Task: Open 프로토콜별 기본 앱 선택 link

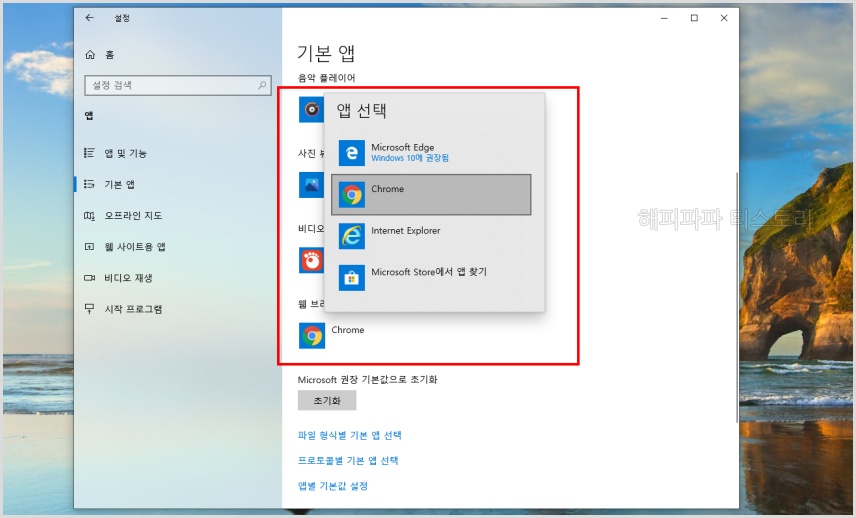Action: [x=348, y=460]
